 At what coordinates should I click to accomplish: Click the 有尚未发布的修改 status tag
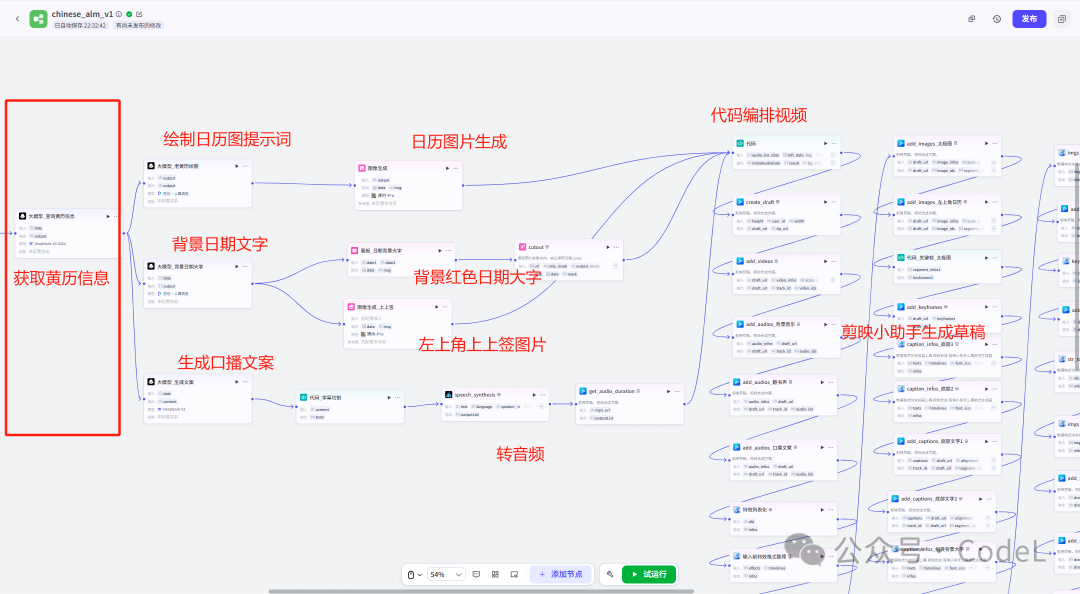[138, 25]
